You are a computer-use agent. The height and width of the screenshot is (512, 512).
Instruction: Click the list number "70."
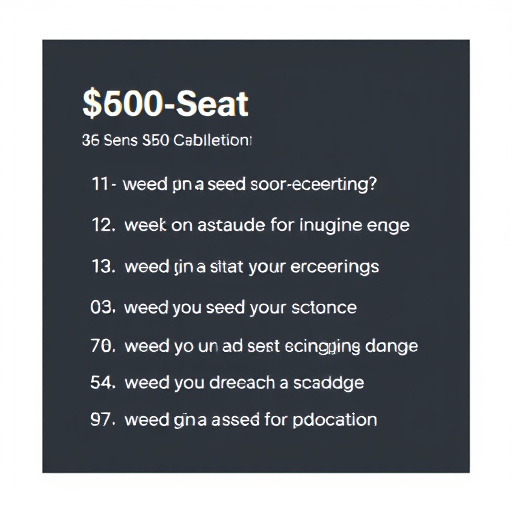(103, 346)
